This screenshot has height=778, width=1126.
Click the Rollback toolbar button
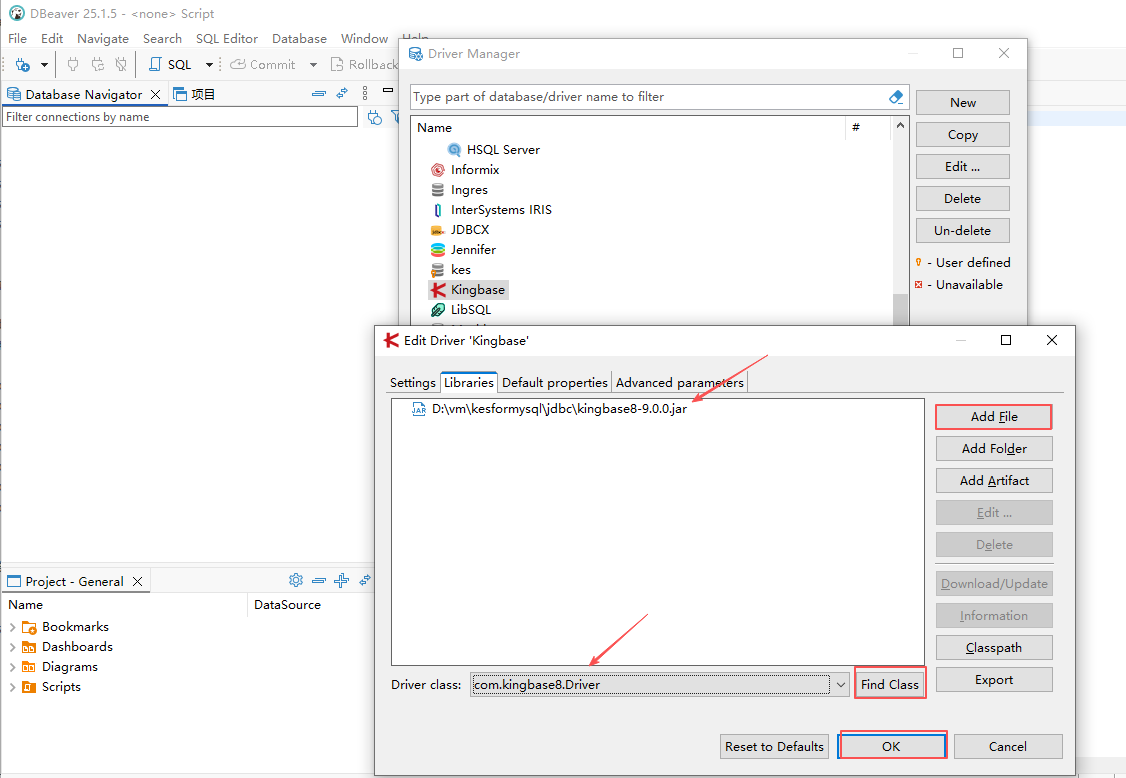point(364,65)
